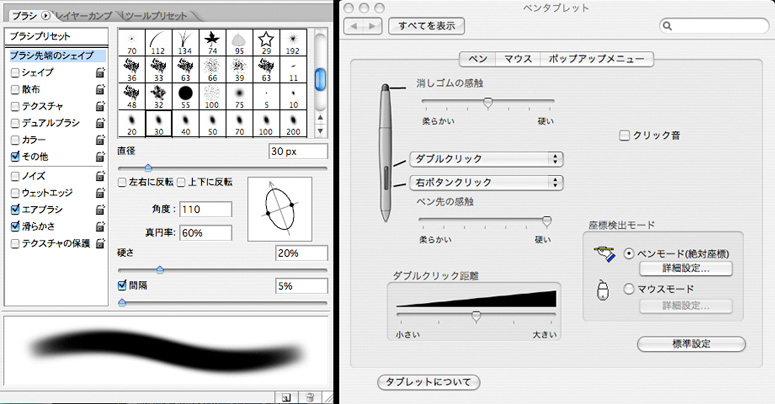This screenshot has height=404, width=775.
Task: Click the lock icon next to テクスチャ
Action: coord(100,105)
